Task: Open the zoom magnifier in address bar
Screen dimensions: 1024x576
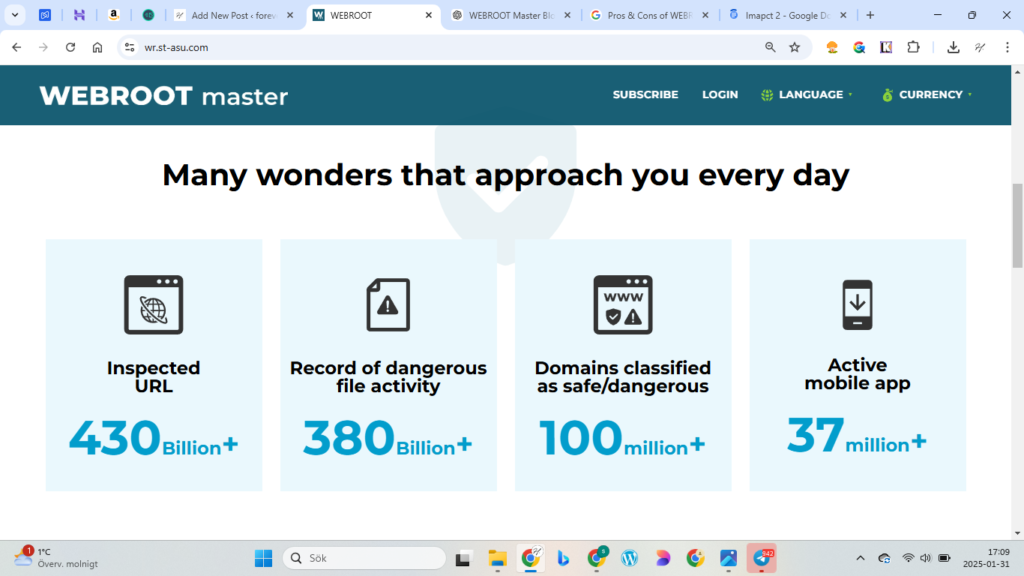Action: coord(770,47)
